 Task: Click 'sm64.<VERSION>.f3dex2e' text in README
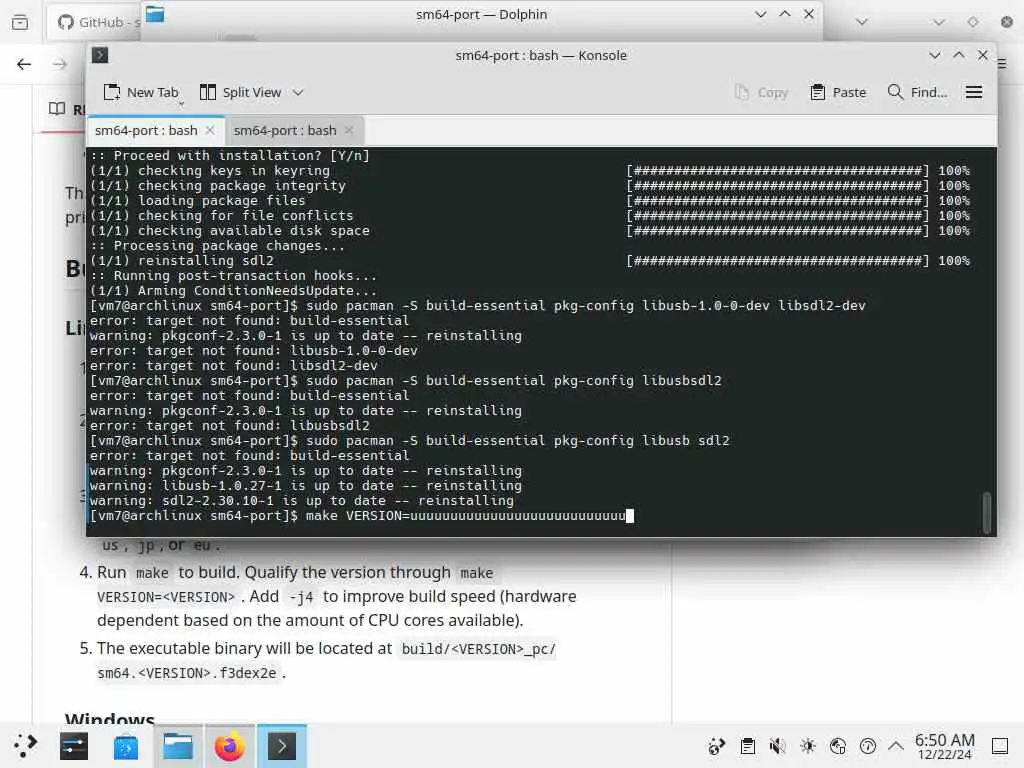(x=187, y=673)
